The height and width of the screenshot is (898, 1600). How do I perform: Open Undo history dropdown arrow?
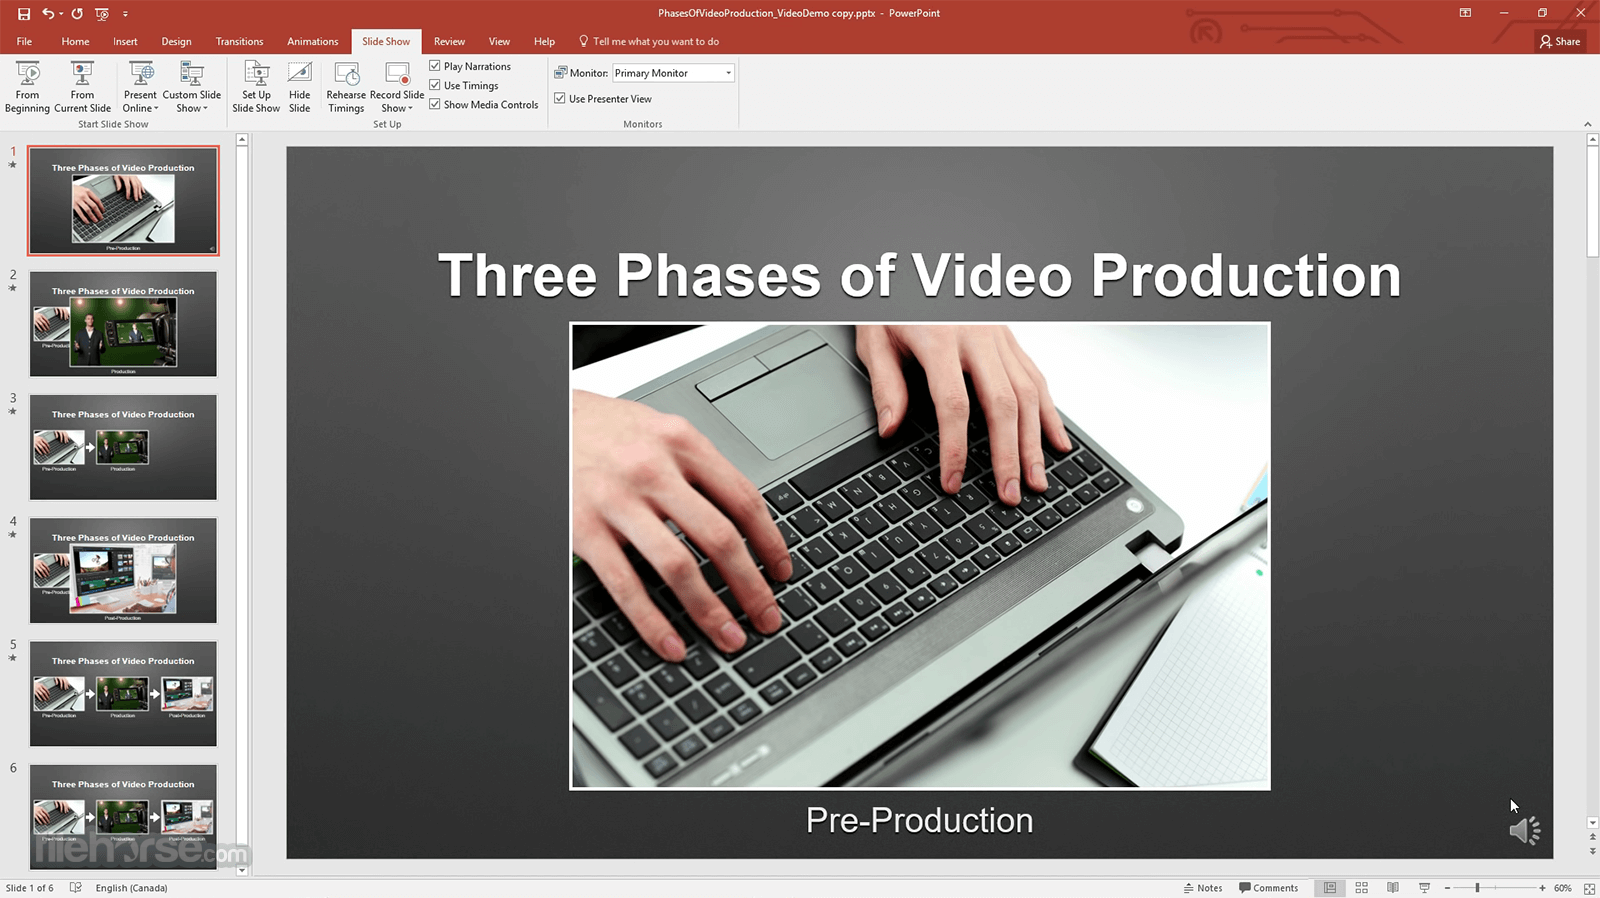tap(61, 14)
